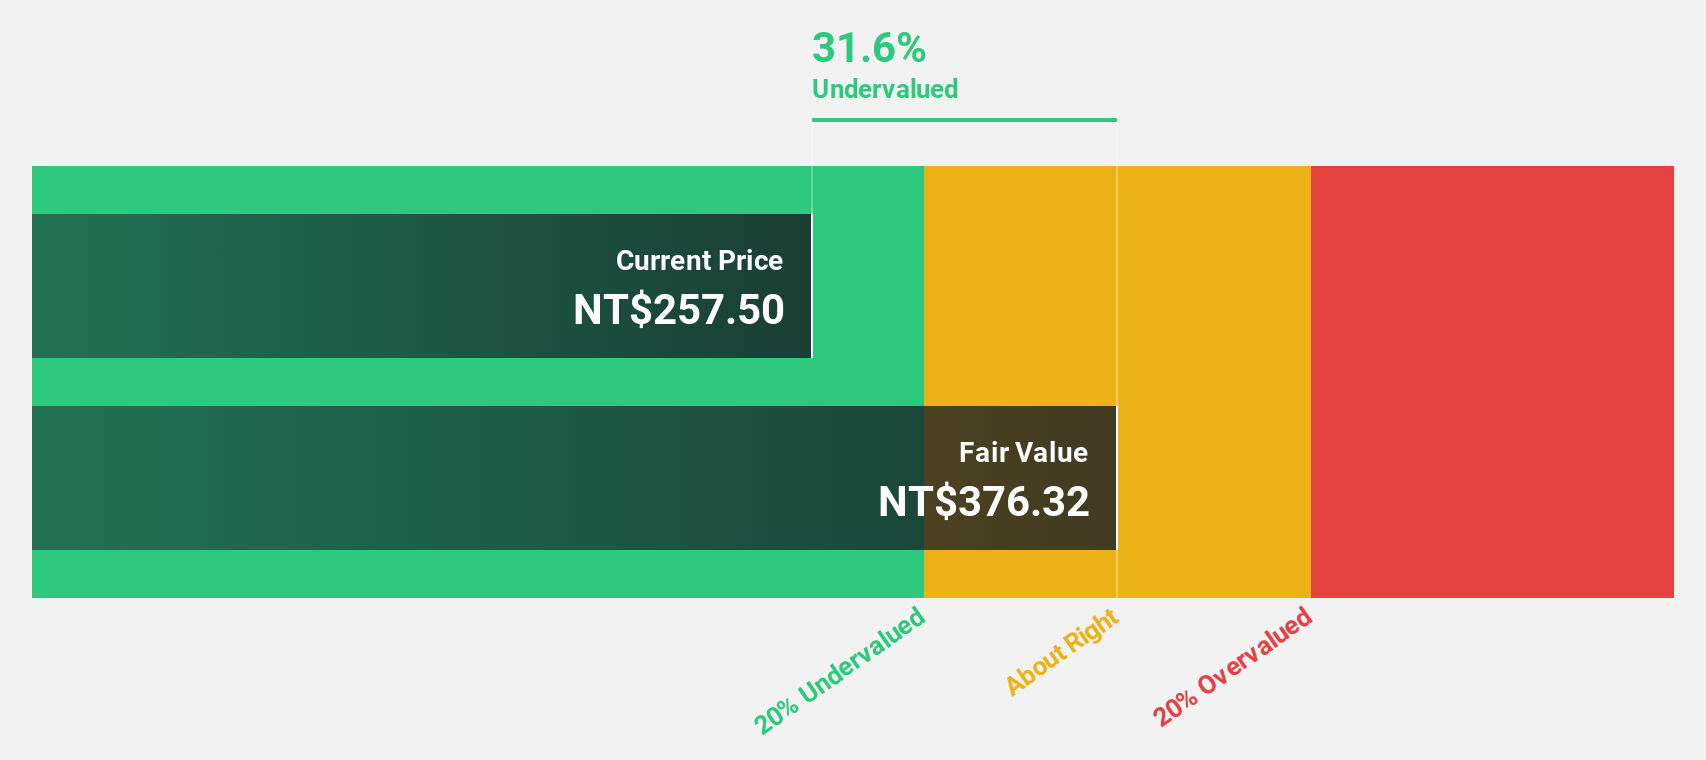Viewport: 1706px width, 760px height.
Task: Click the yellow strip below the Fair Value bar
Action: (1019, 574)
